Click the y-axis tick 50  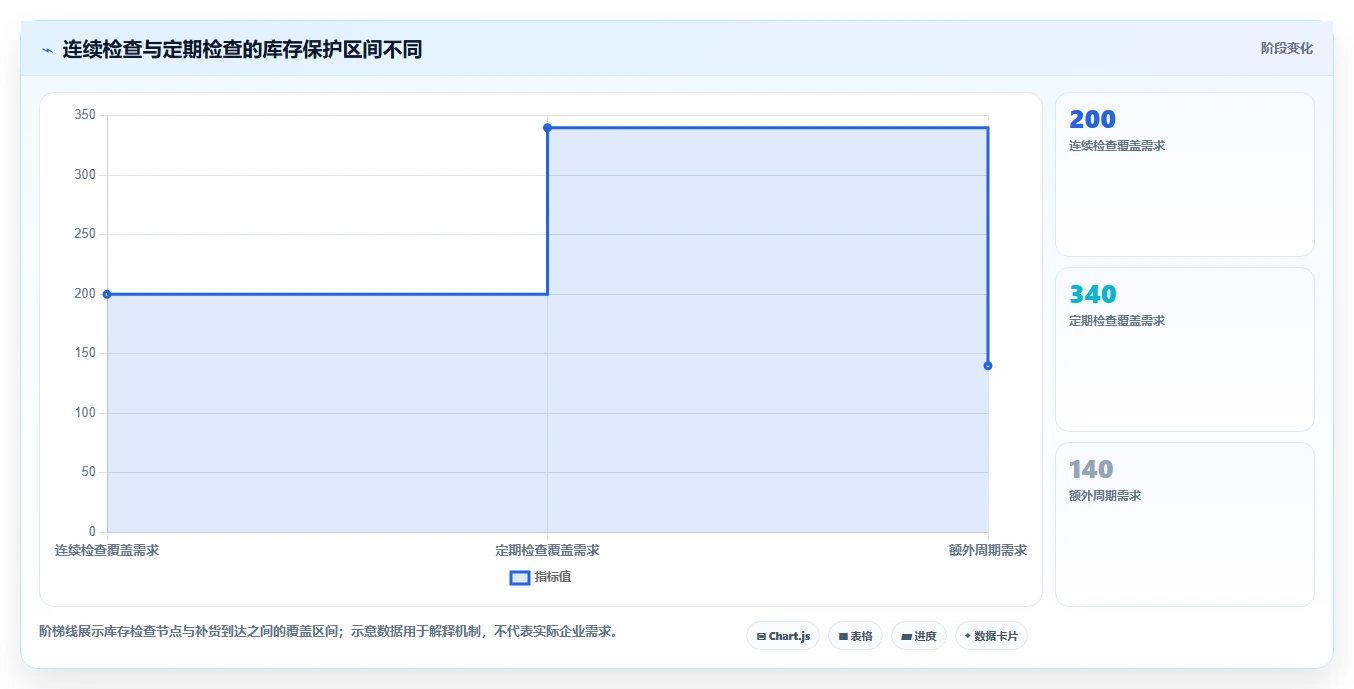click(x=89, y=472)
